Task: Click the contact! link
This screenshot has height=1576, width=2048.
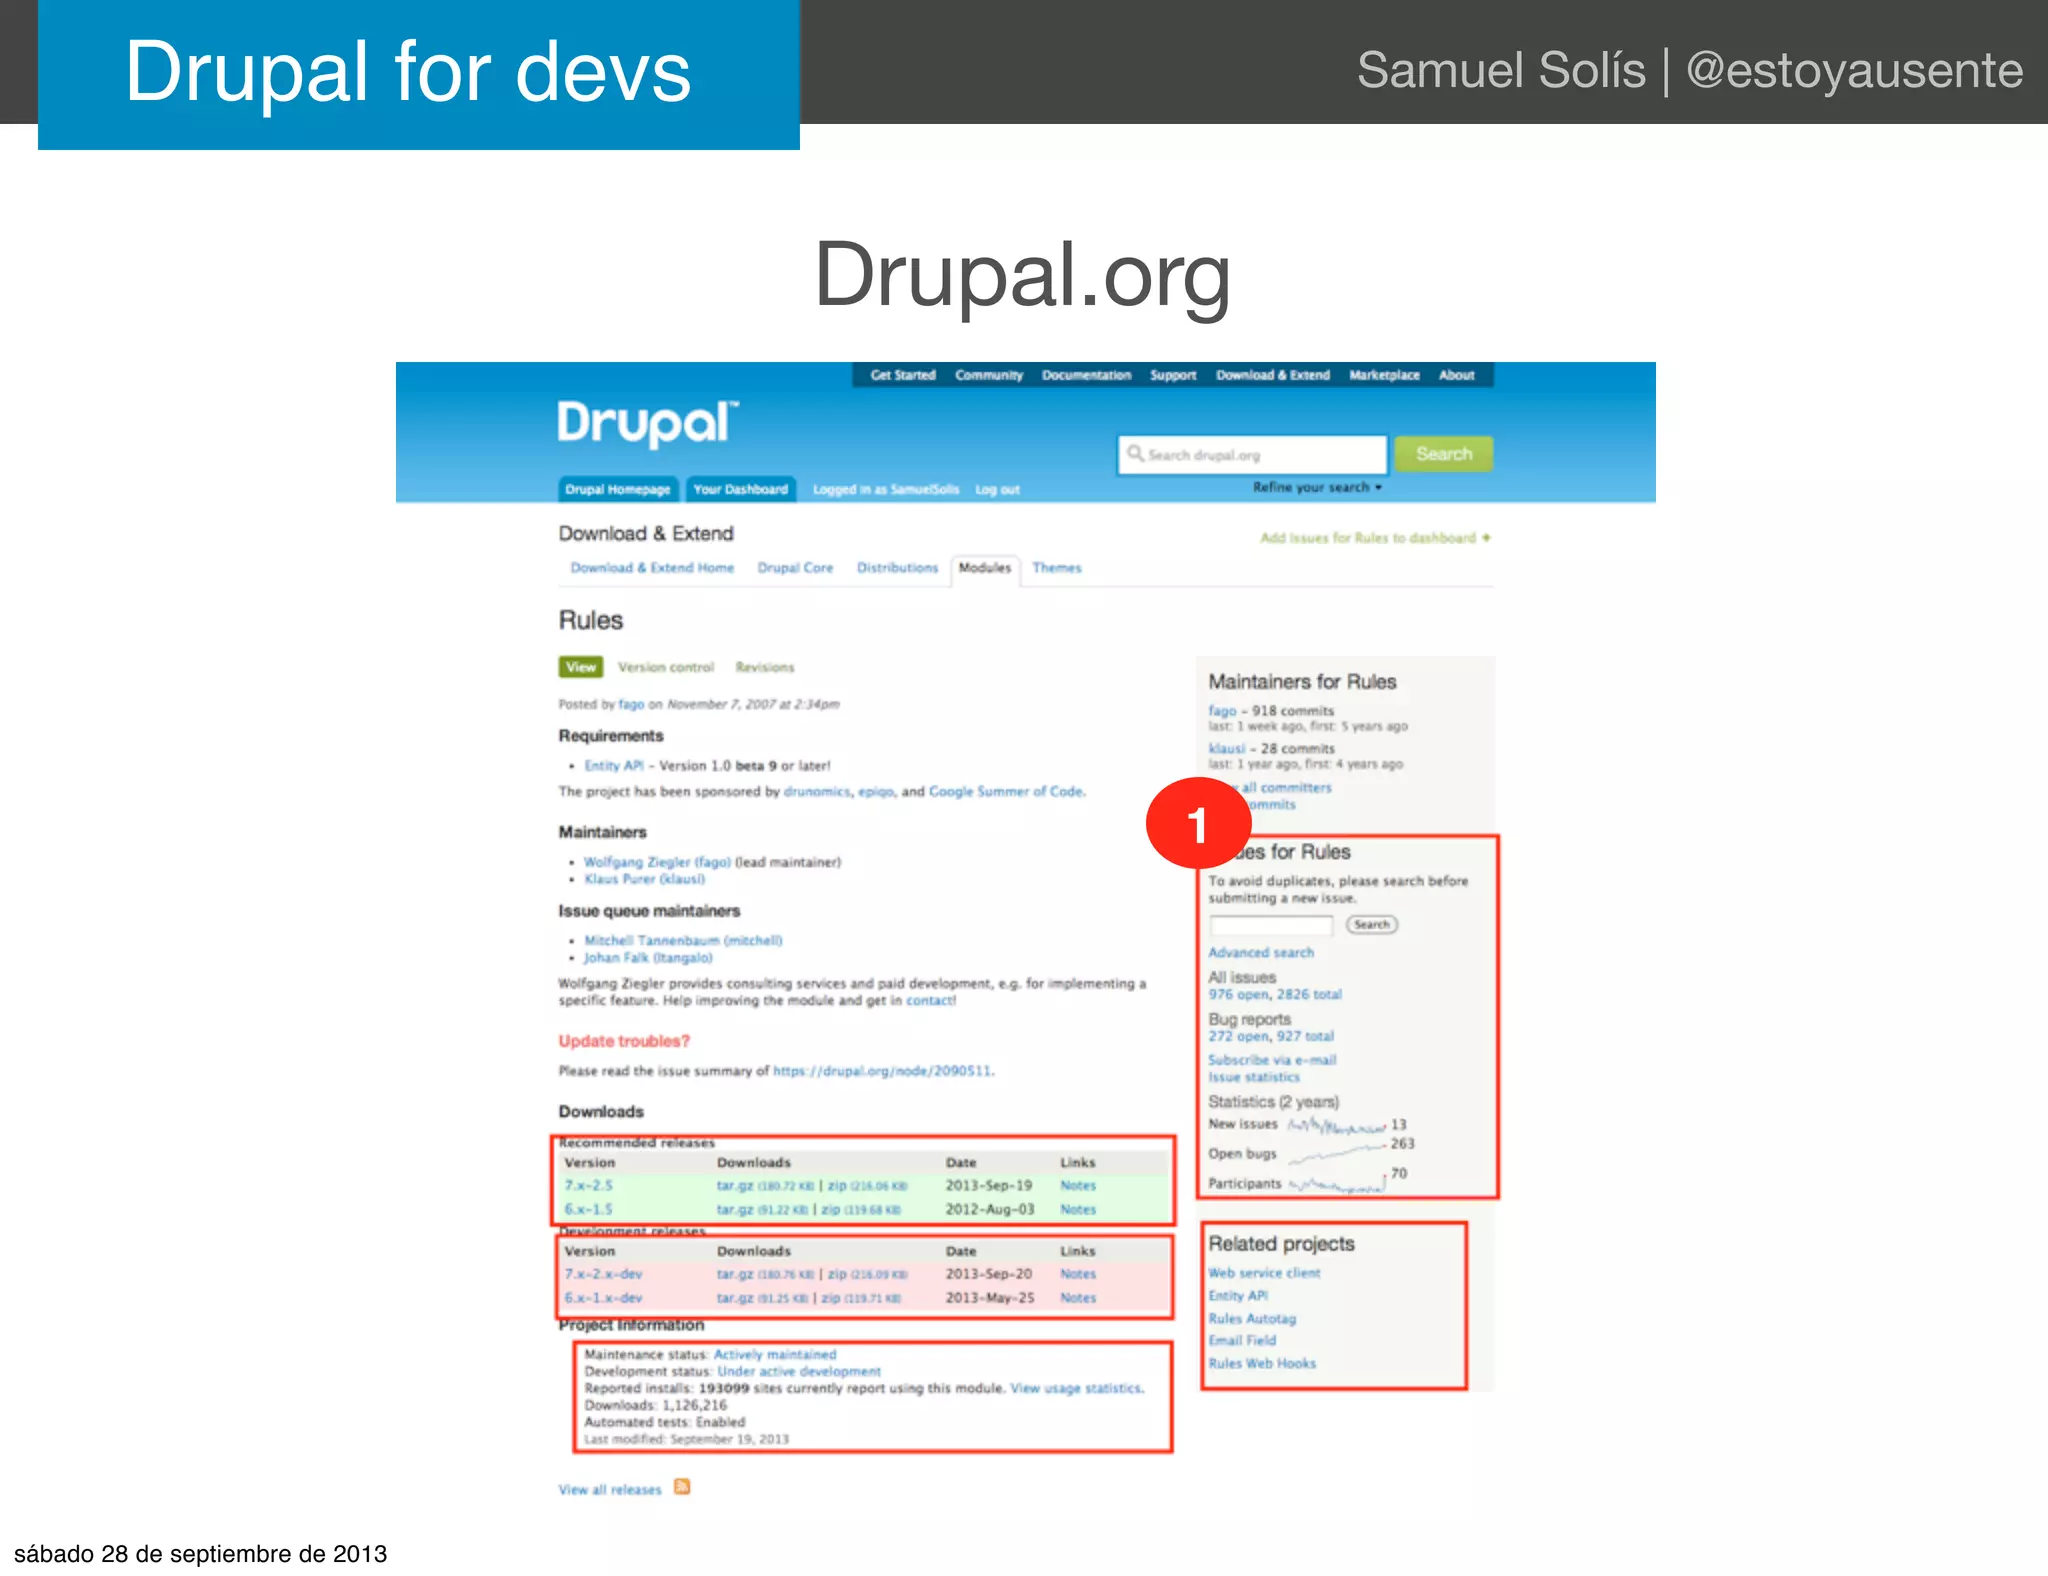Action: pyautogui.click(x=931, y=1000)
